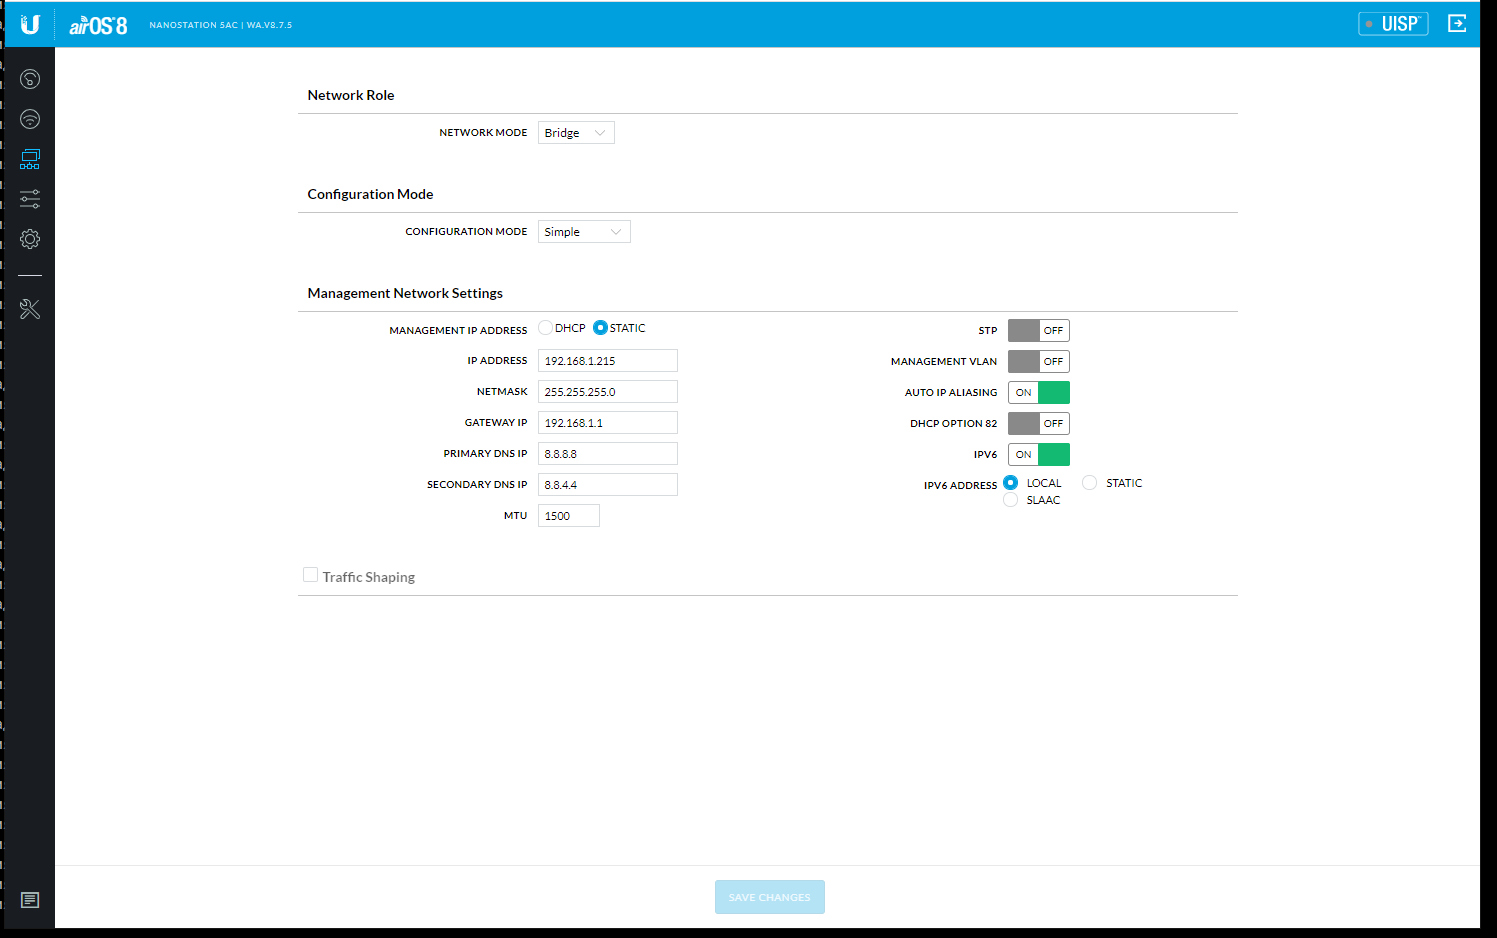The width and height of the screenshot is (1497, 938).
Task: Open the Wireless settings sidebar icon
Action: click(30, 119)
